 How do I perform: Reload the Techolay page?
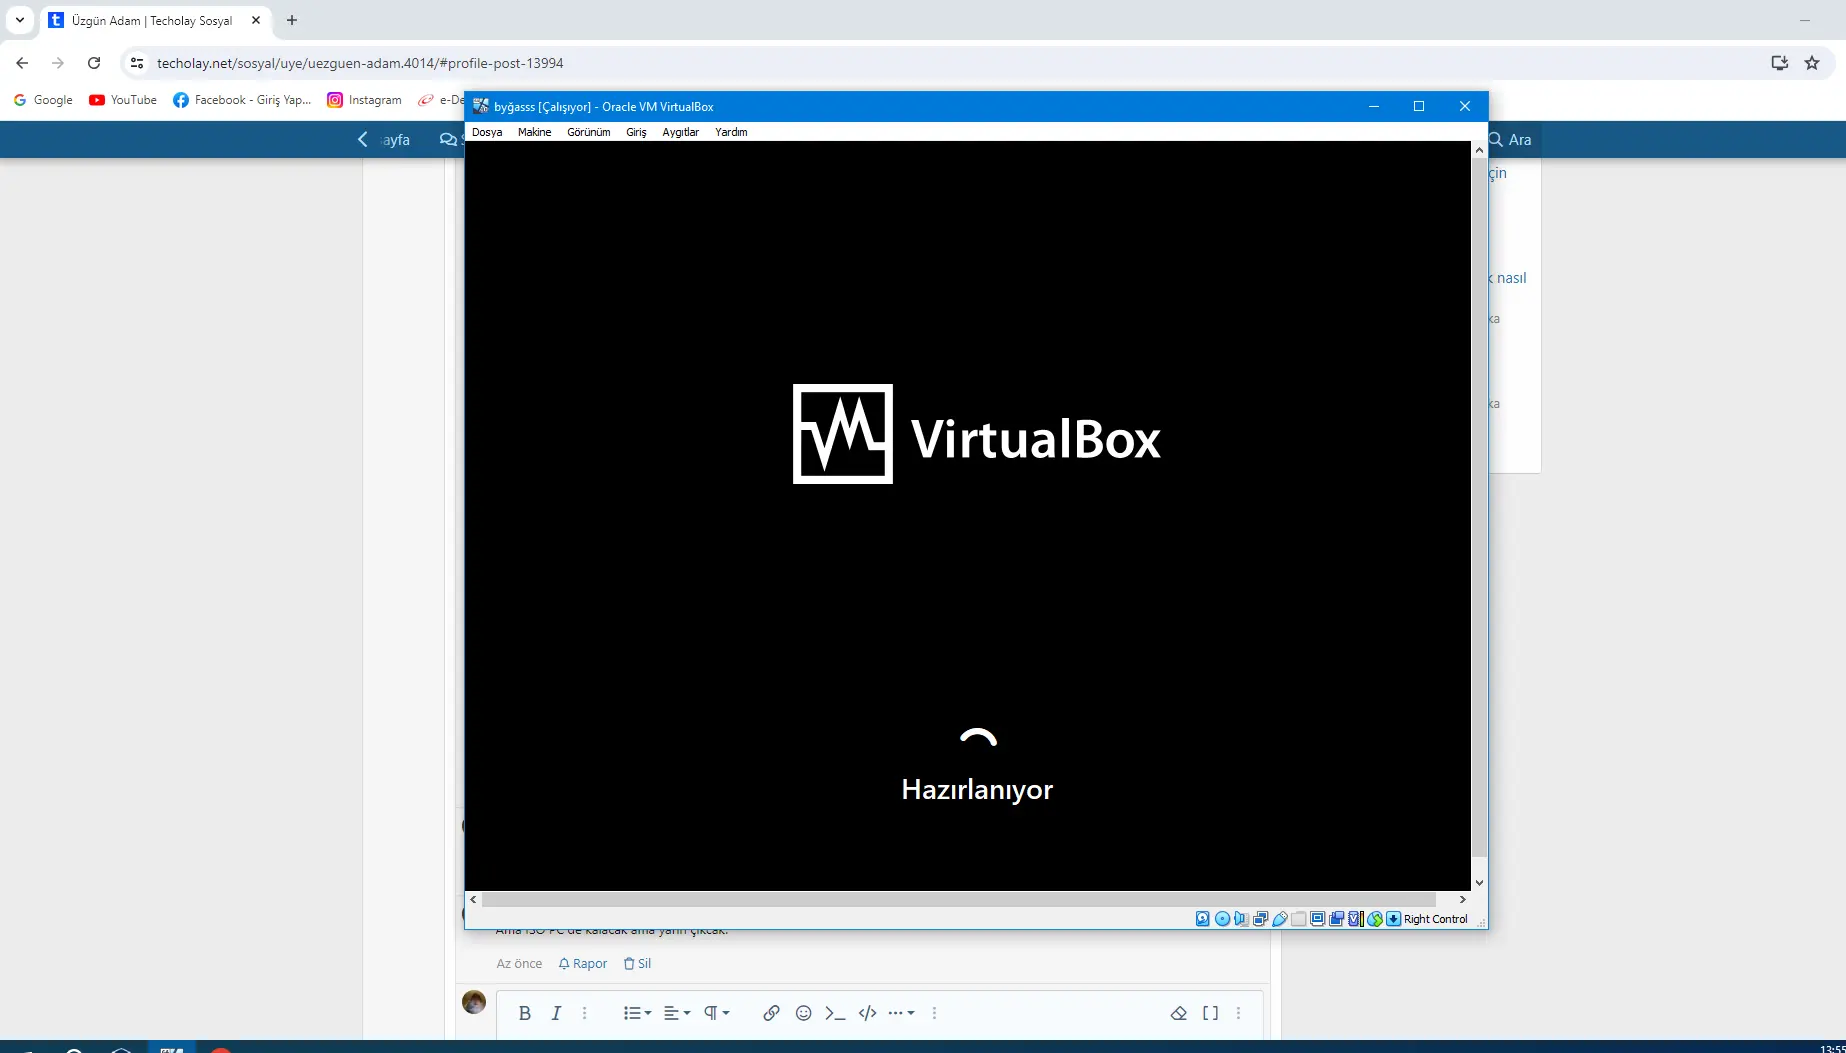click(x=94, y=63)
